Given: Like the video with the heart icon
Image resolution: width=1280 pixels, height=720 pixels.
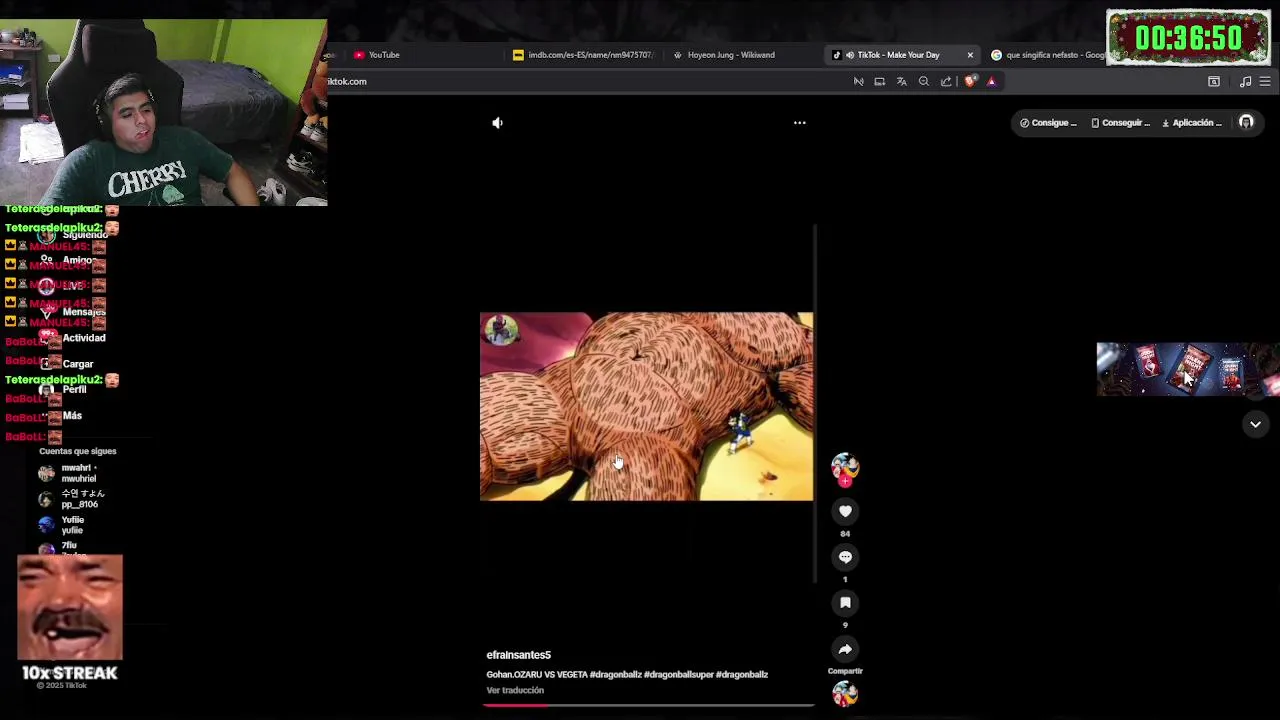Looking at the screenshot, I should click(x=845, y=511).
